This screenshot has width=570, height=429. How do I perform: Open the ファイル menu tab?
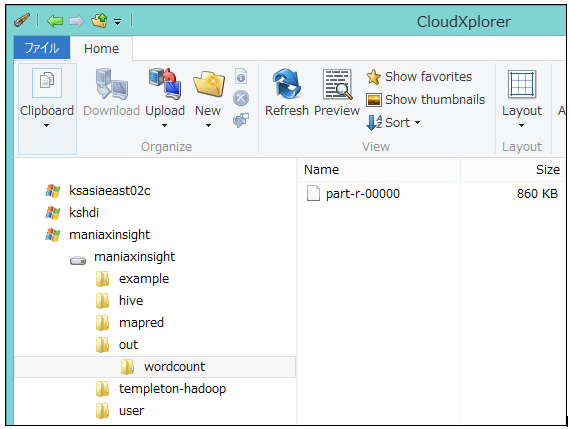[42, 48]
